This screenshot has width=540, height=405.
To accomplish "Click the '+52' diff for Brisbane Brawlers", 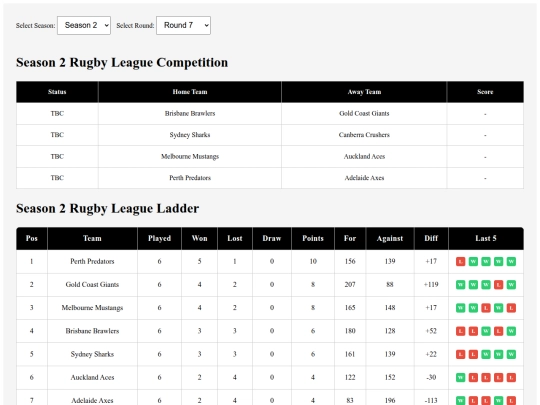I will point(431,331).
